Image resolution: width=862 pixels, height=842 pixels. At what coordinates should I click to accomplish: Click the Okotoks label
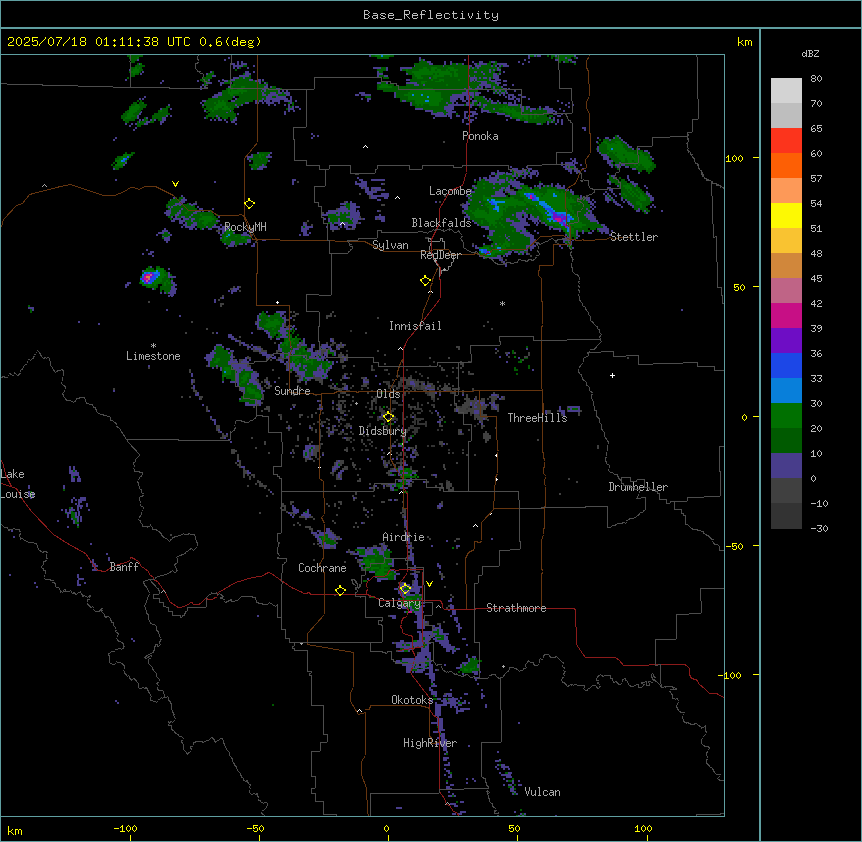click(412, 700)
